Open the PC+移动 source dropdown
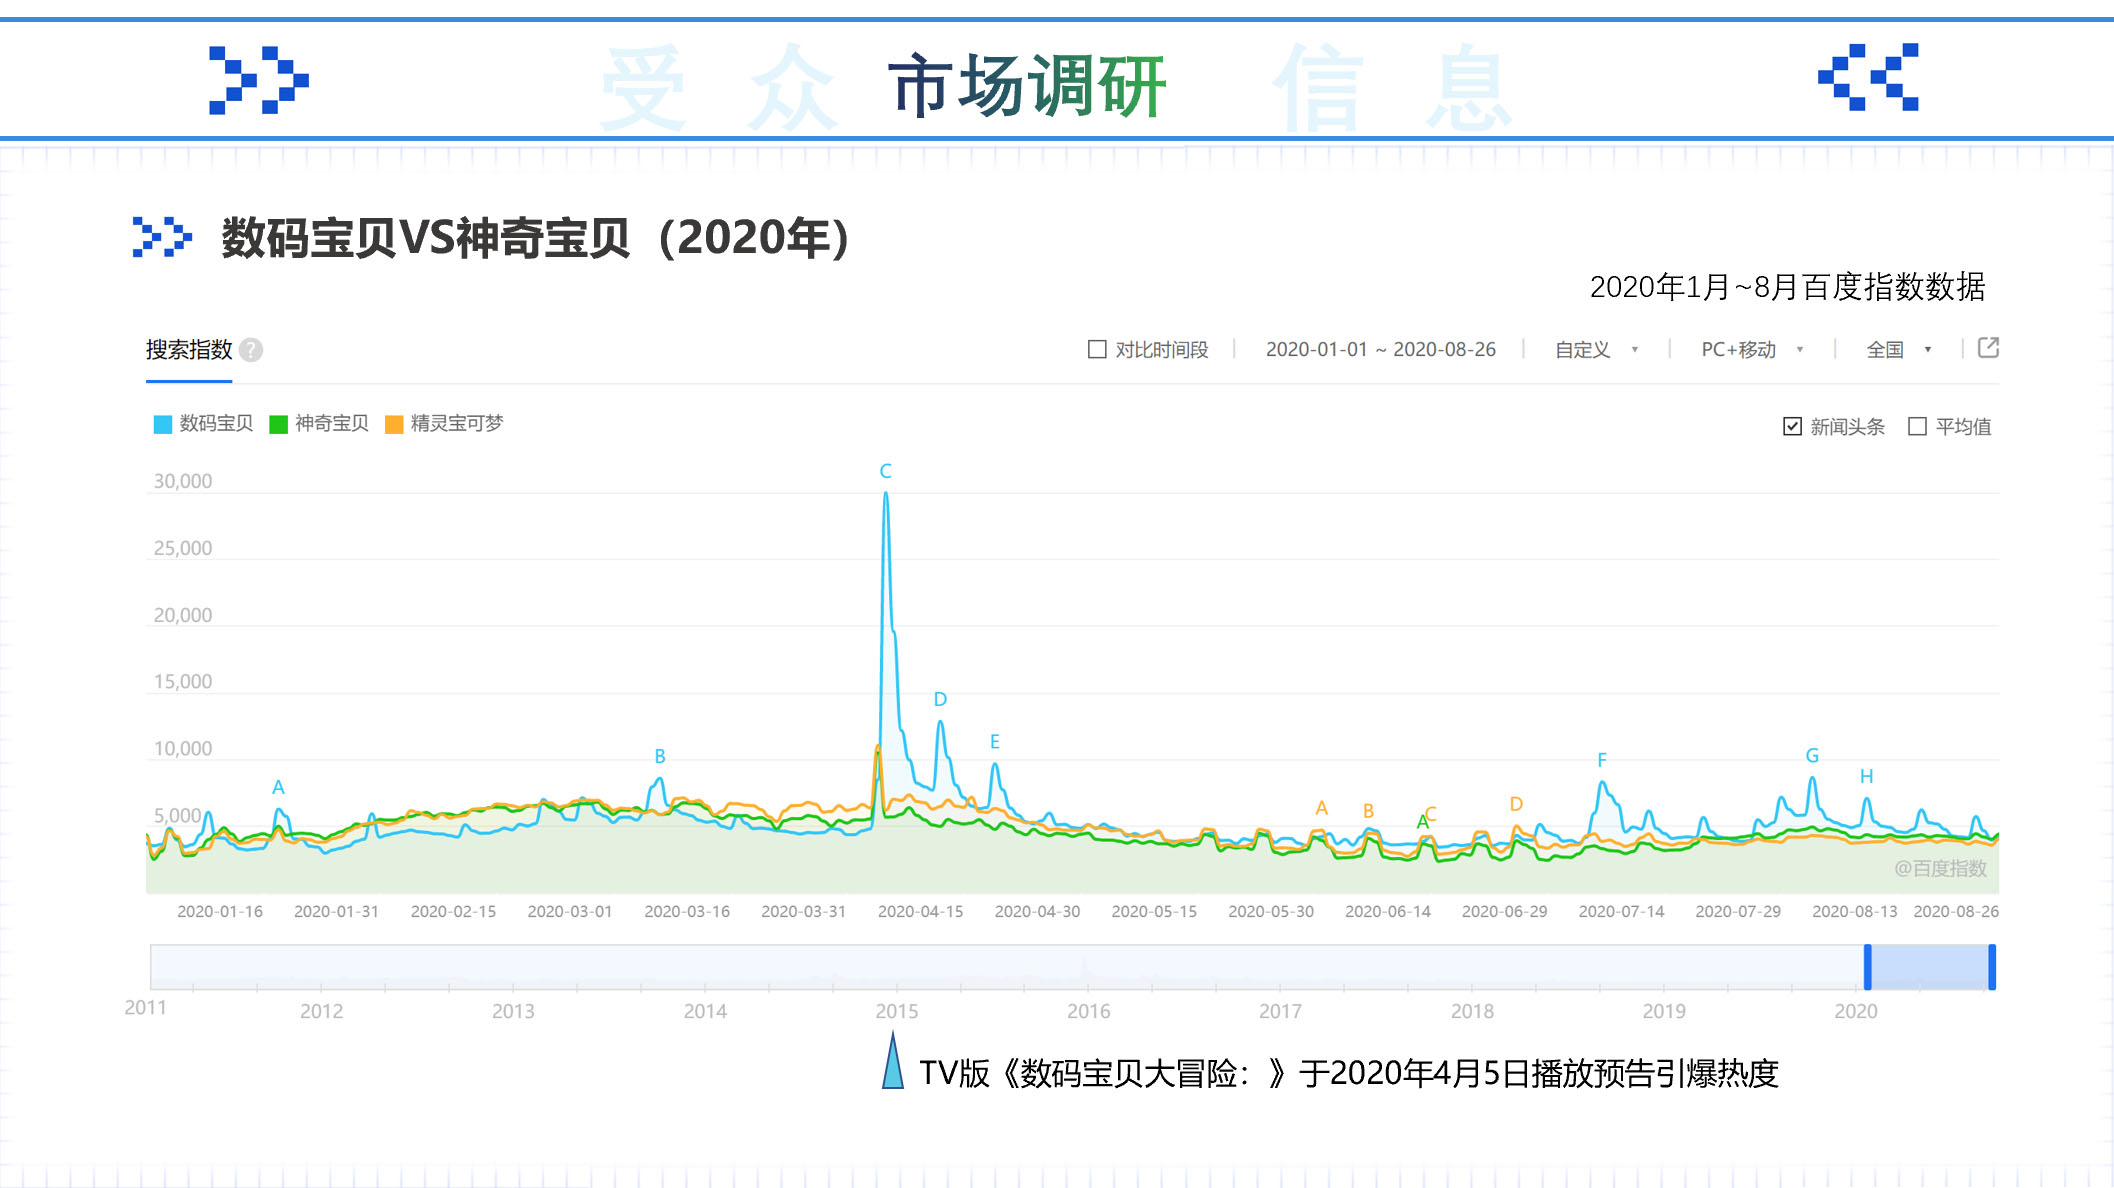2114x1188 pixels. [x=1752, y=350]
